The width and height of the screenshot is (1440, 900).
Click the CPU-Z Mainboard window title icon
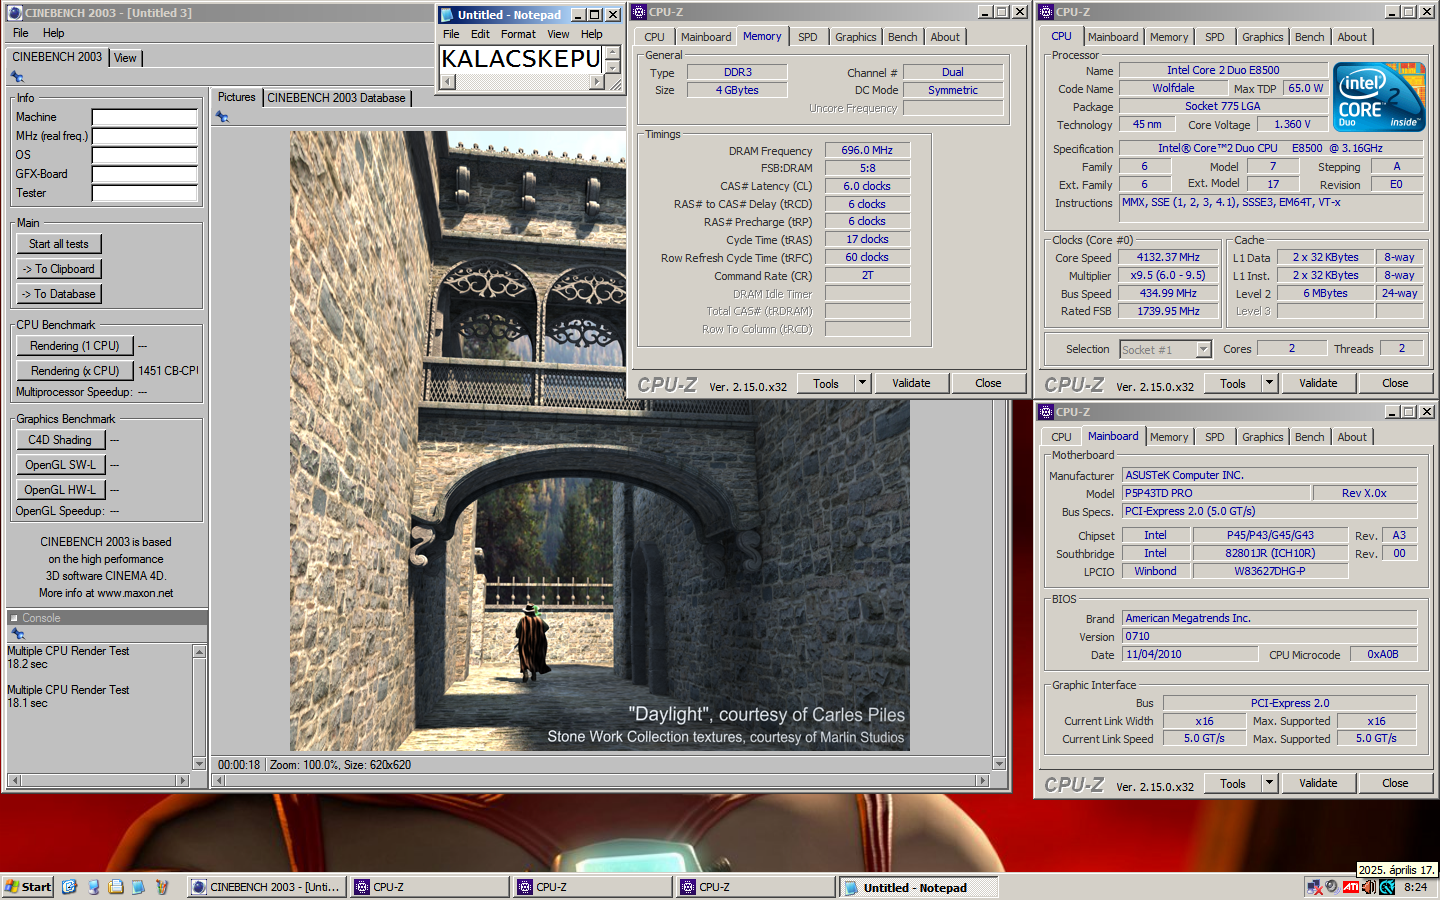[x=1046, y=412]
